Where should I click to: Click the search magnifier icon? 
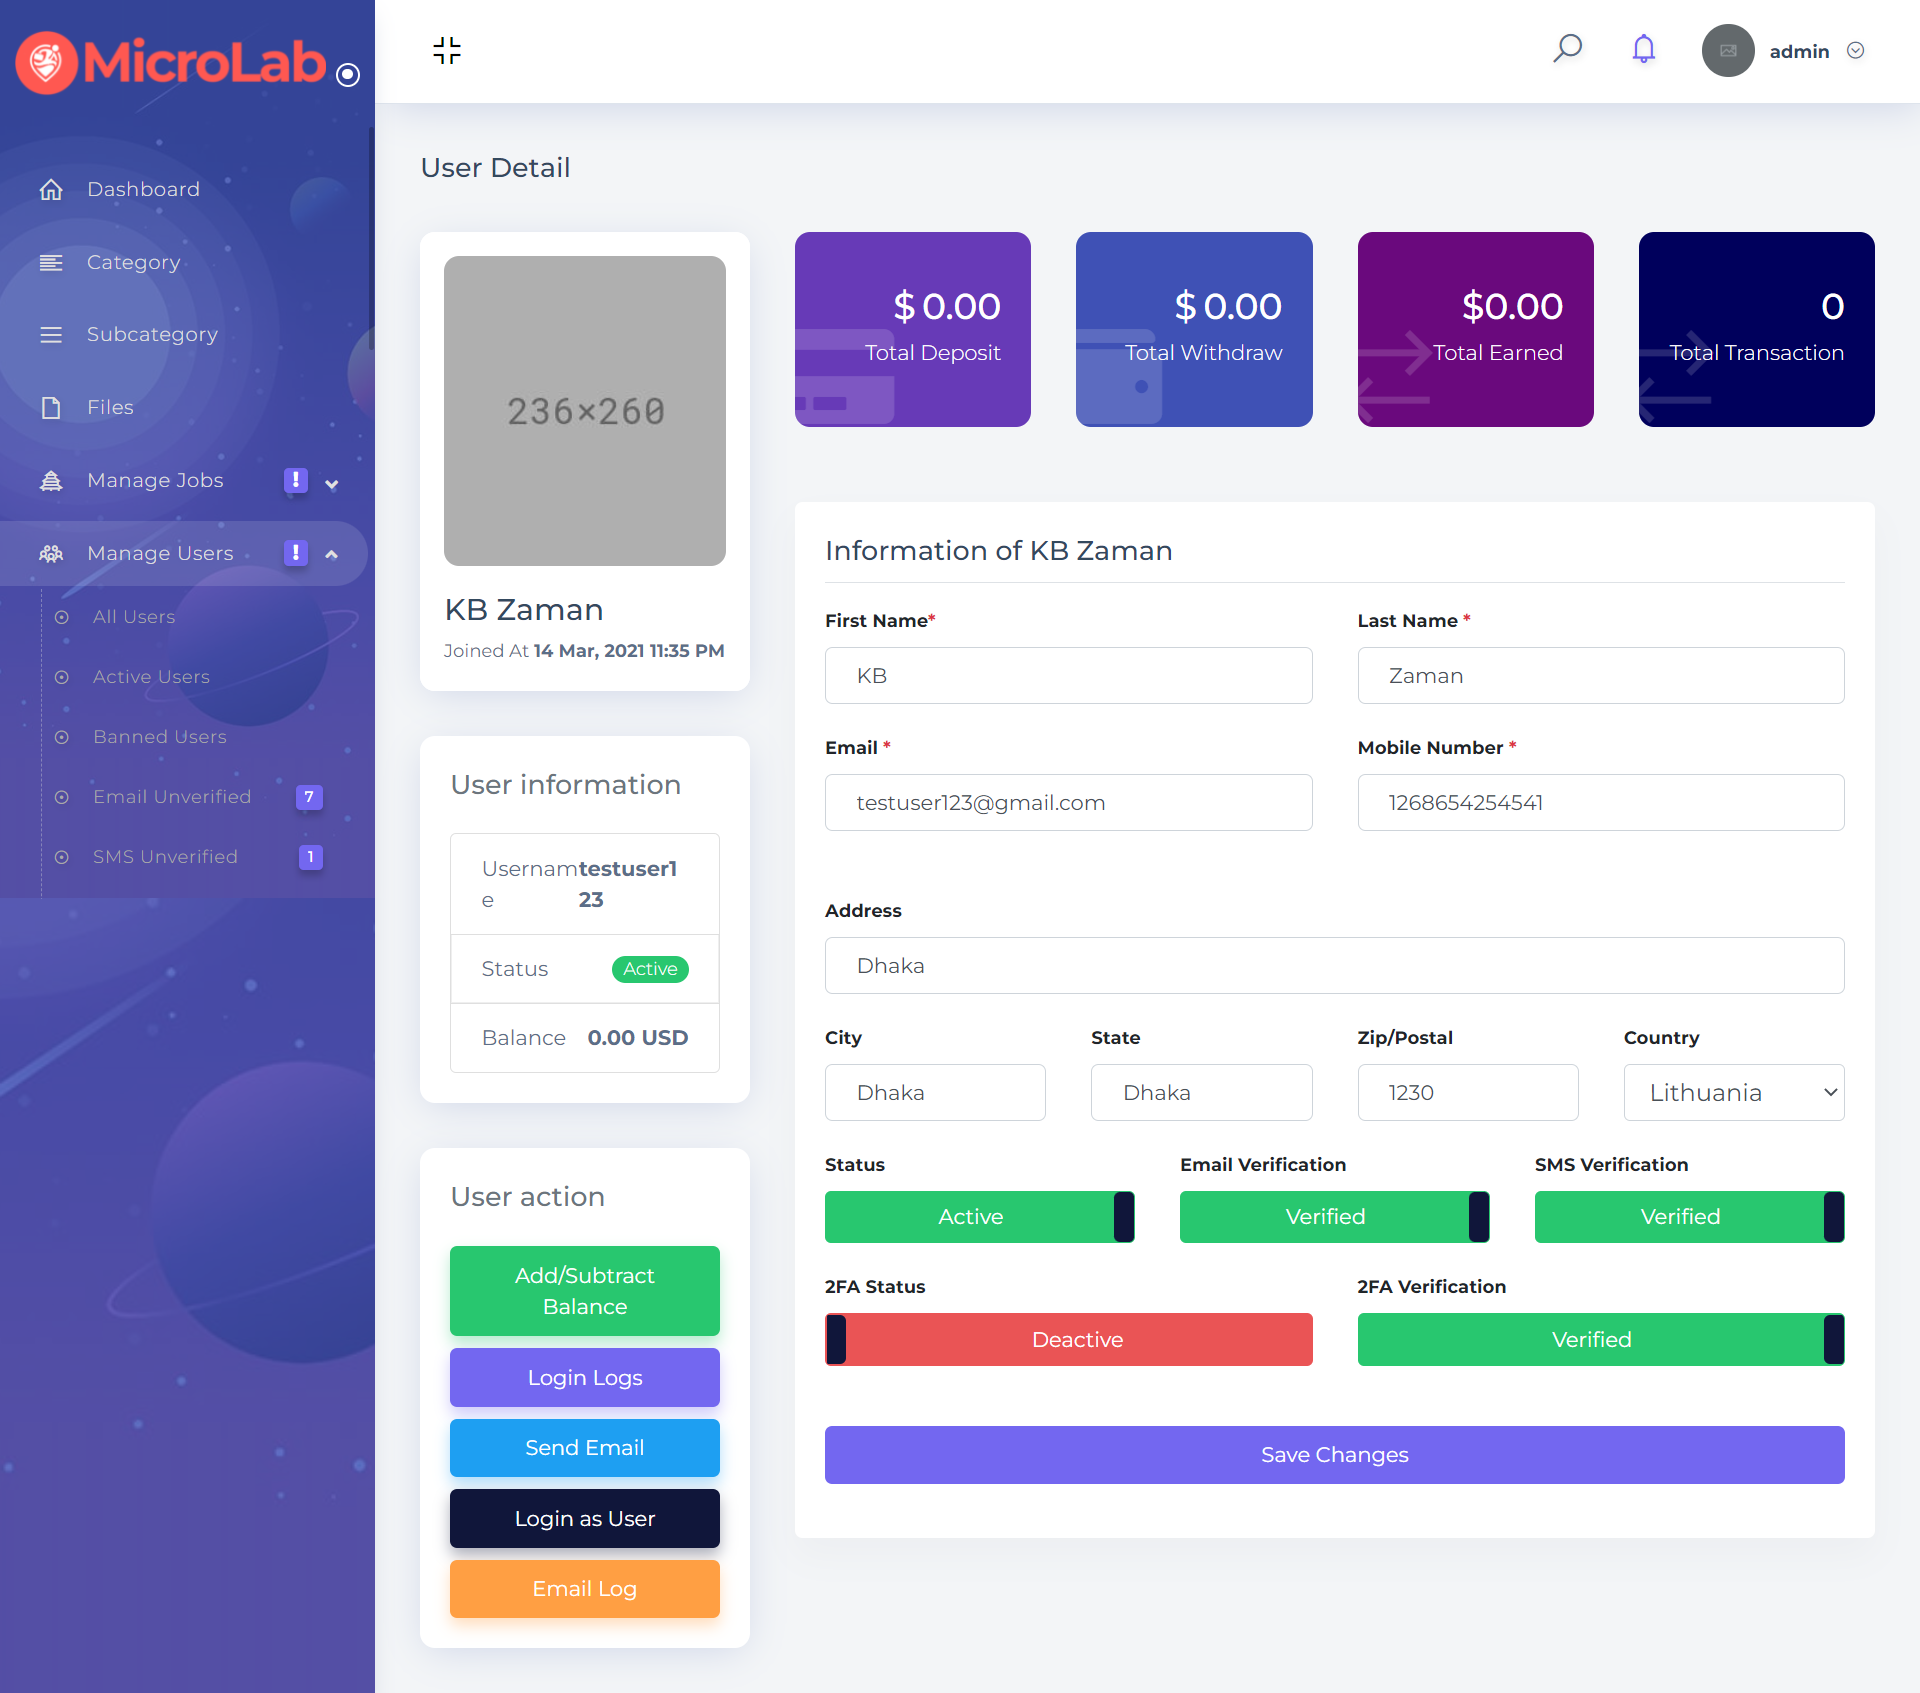pos(1567,49)
